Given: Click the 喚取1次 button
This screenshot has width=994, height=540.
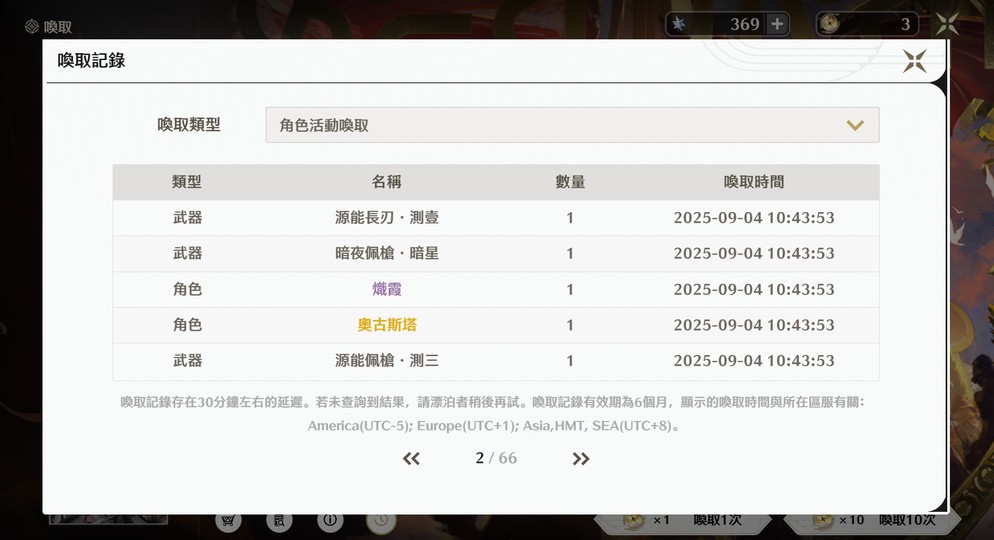Looking at the screenshot, I should click(x=683, y=520).
